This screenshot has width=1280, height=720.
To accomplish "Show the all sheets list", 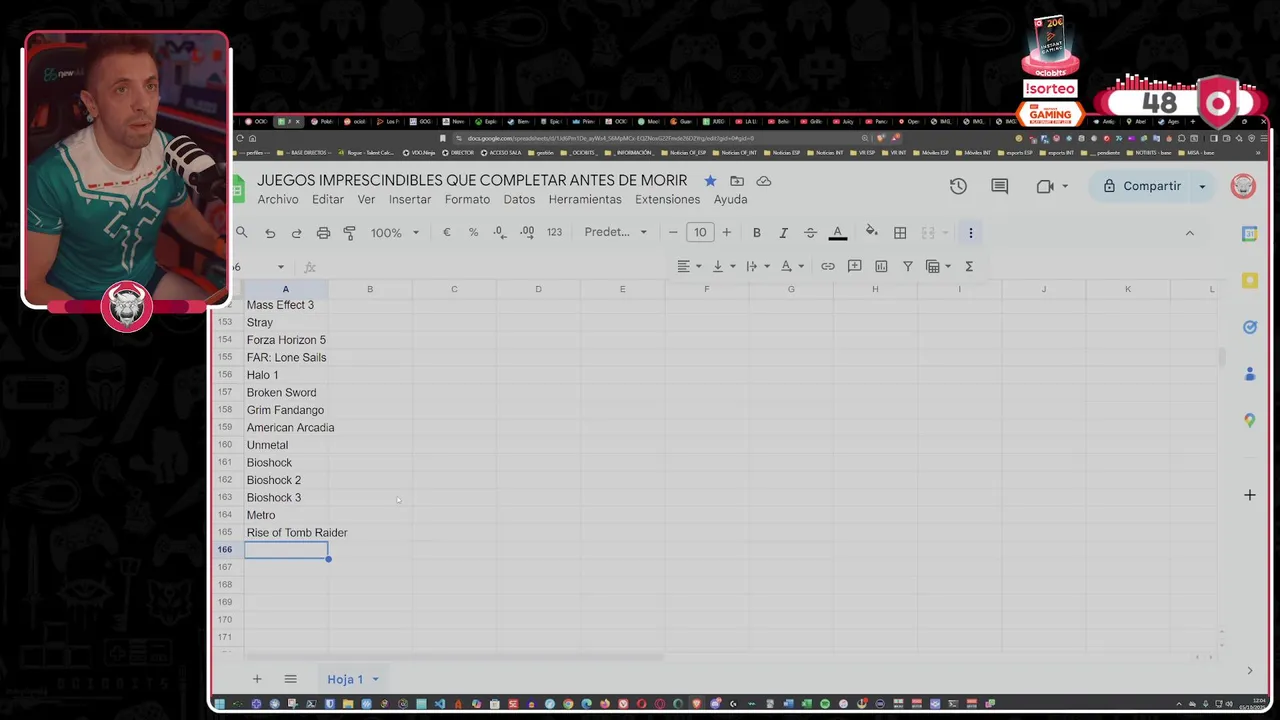I will 290,679.
